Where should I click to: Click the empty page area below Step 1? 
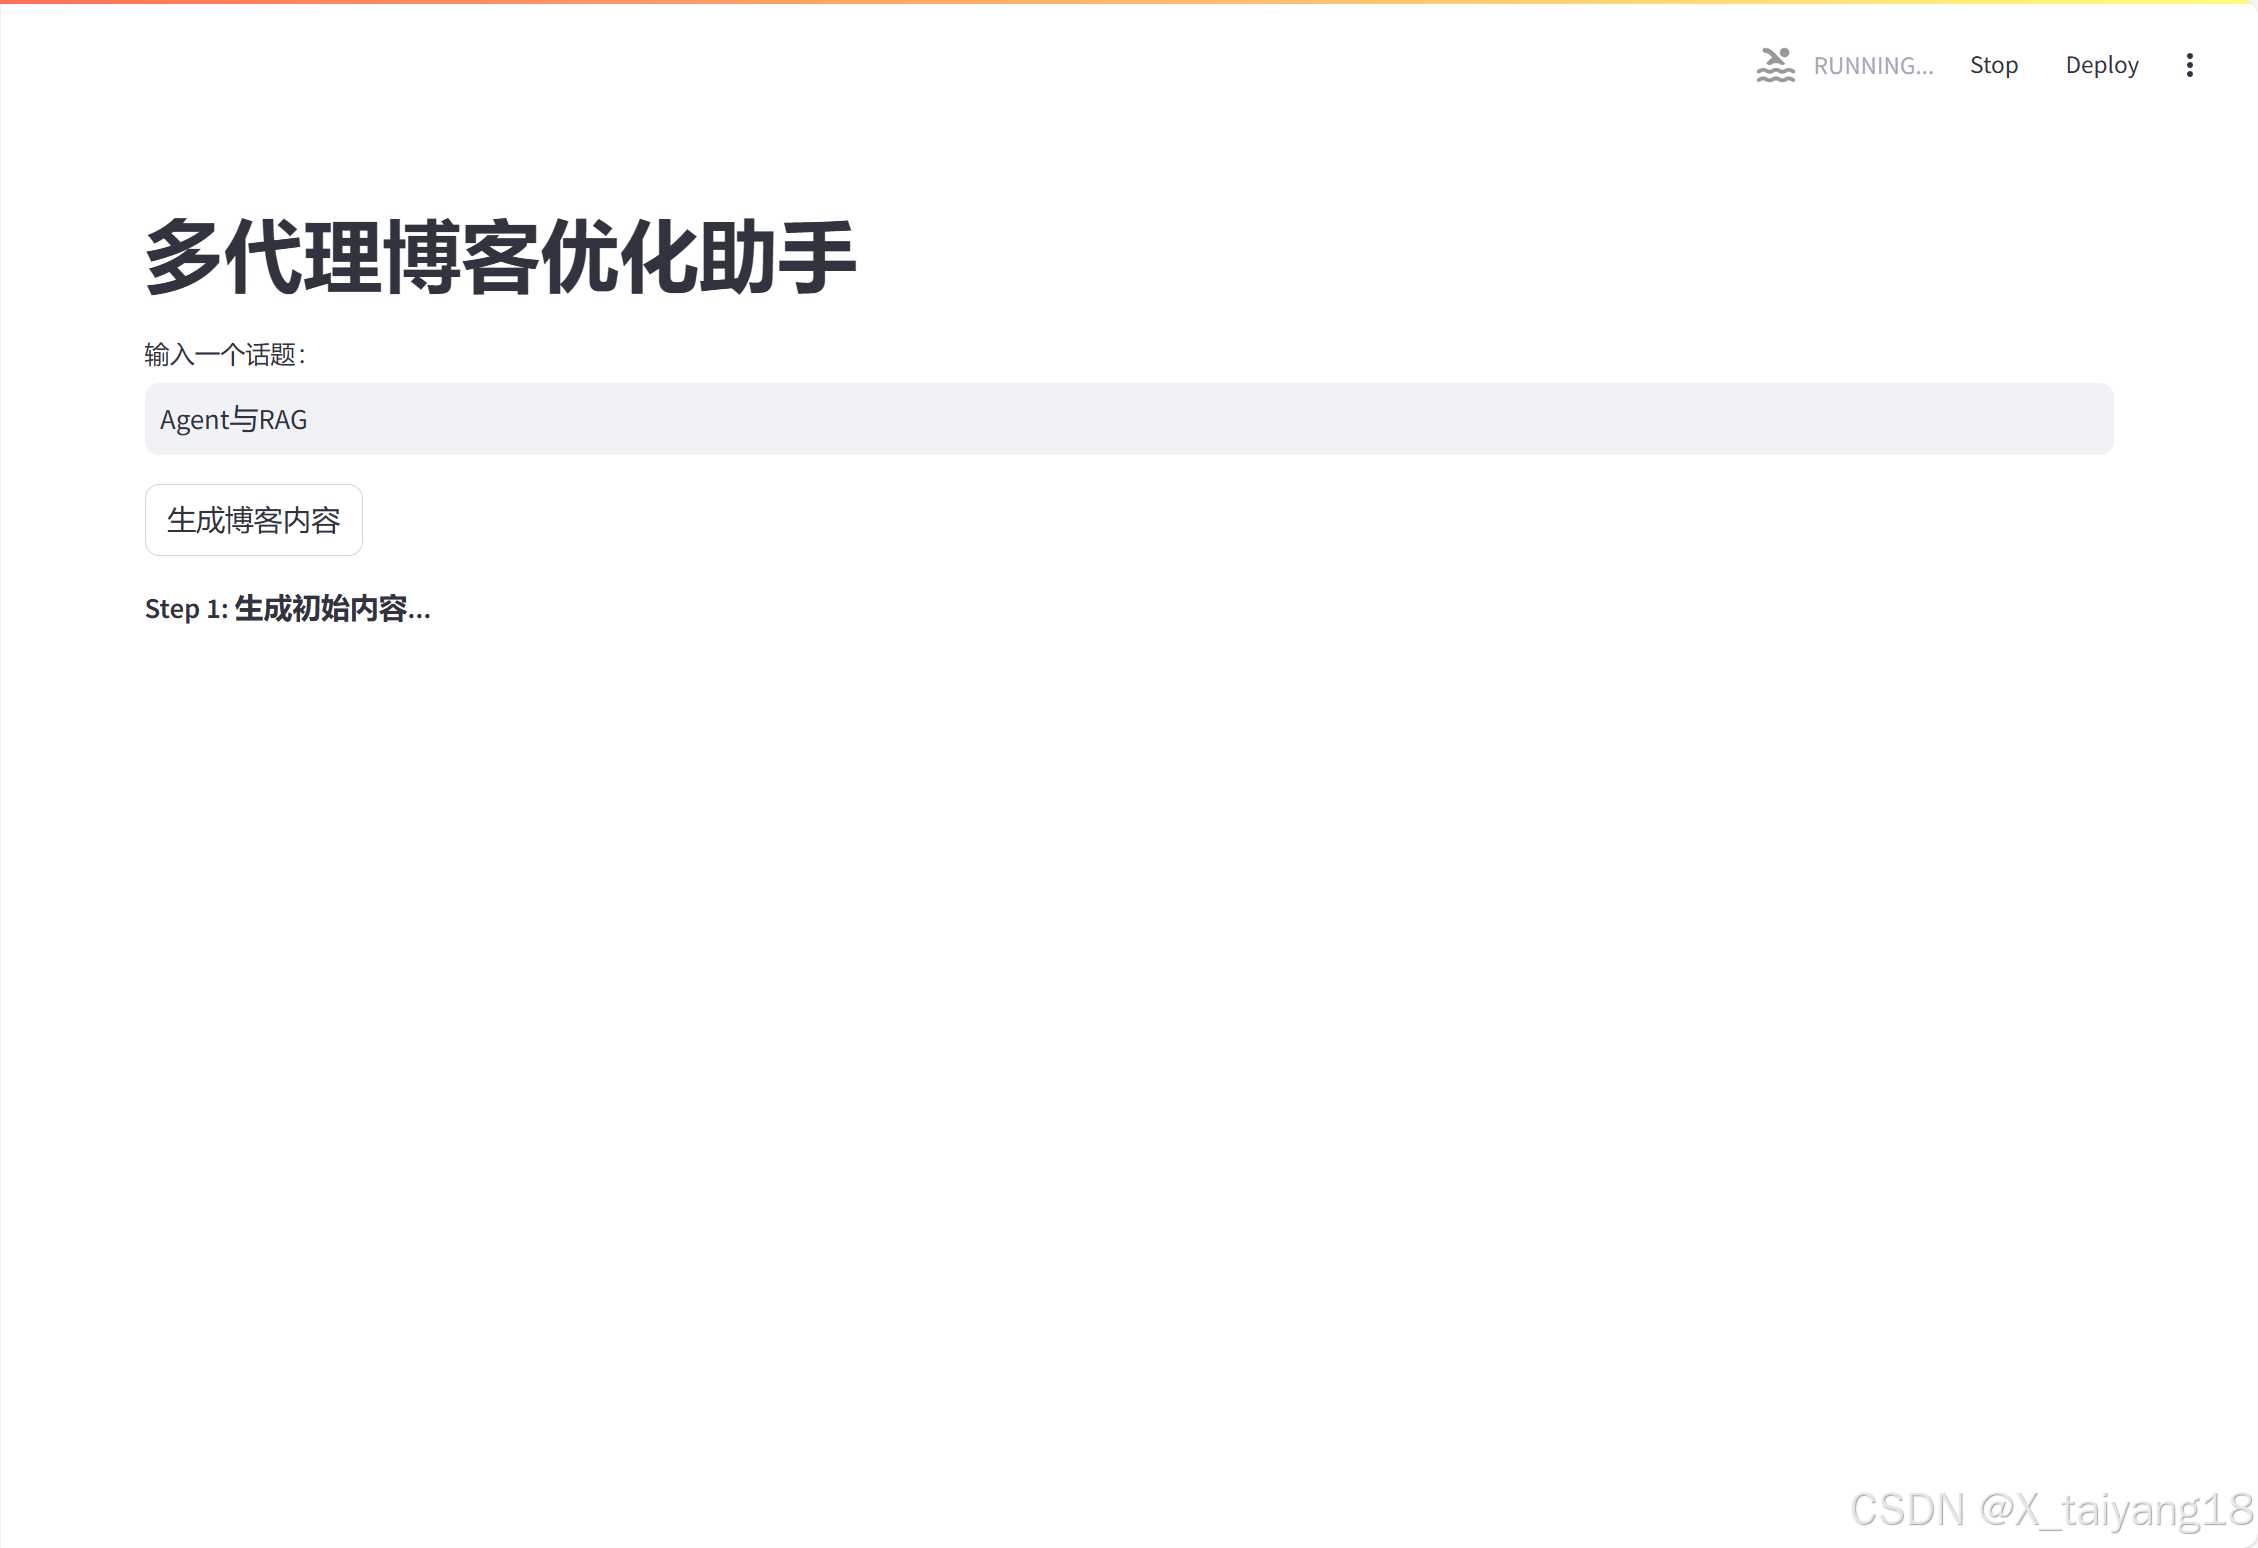coord(1129,1000)
